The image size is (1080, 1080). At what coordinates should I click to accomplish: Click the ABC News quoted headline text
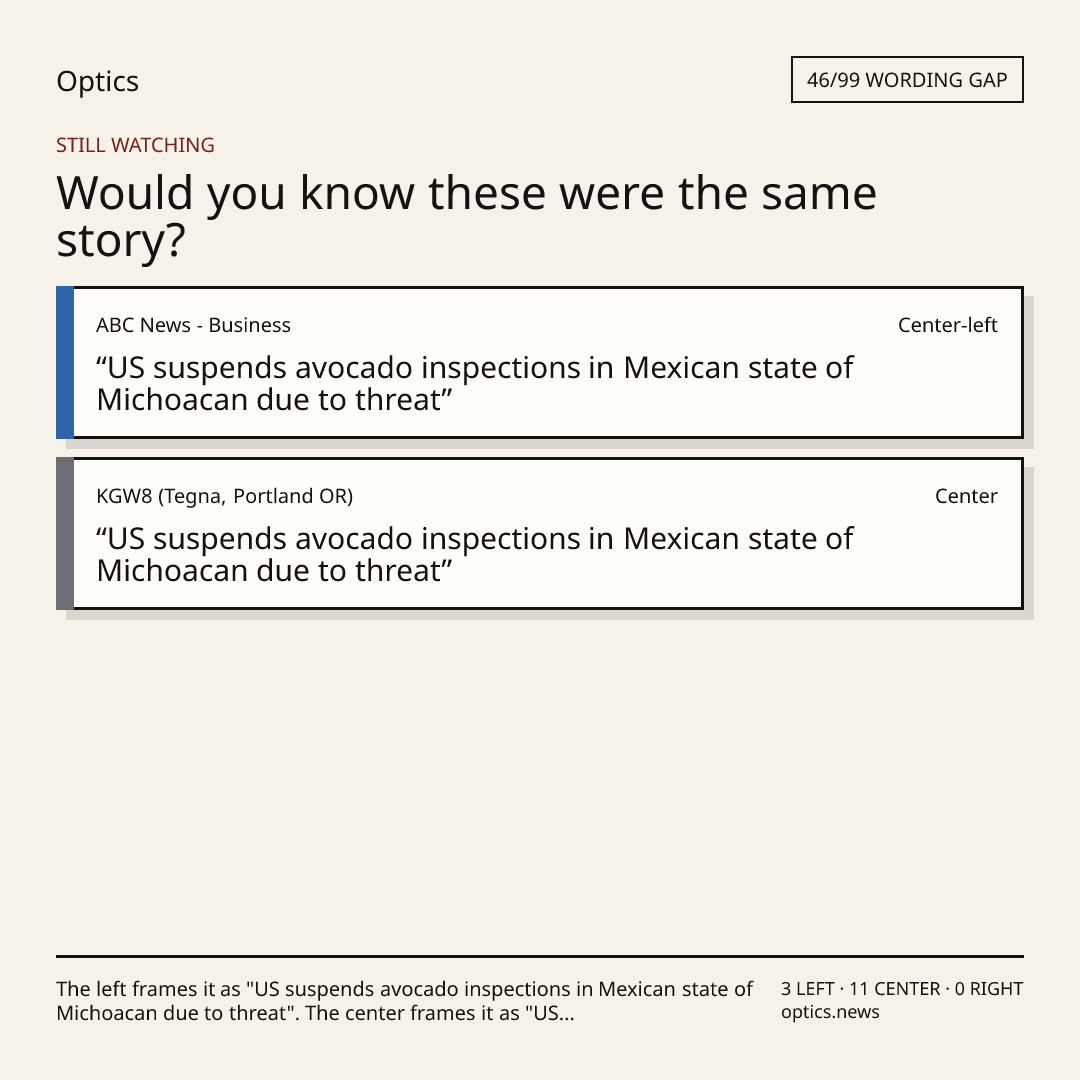475,384
